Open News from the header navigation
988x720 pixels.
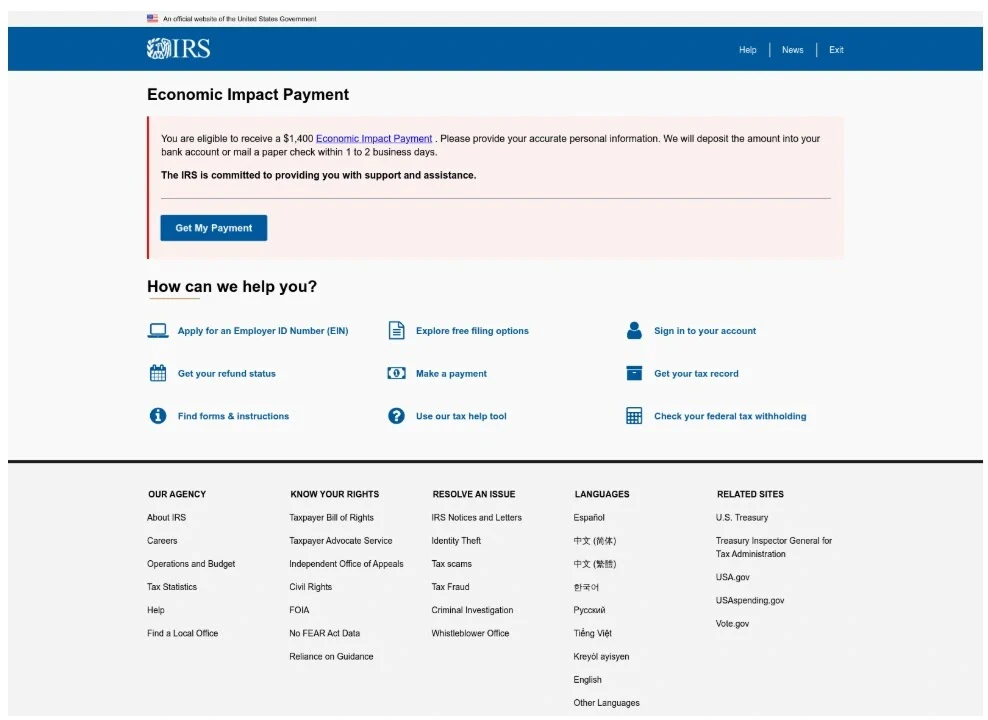(x=793, y=50)
